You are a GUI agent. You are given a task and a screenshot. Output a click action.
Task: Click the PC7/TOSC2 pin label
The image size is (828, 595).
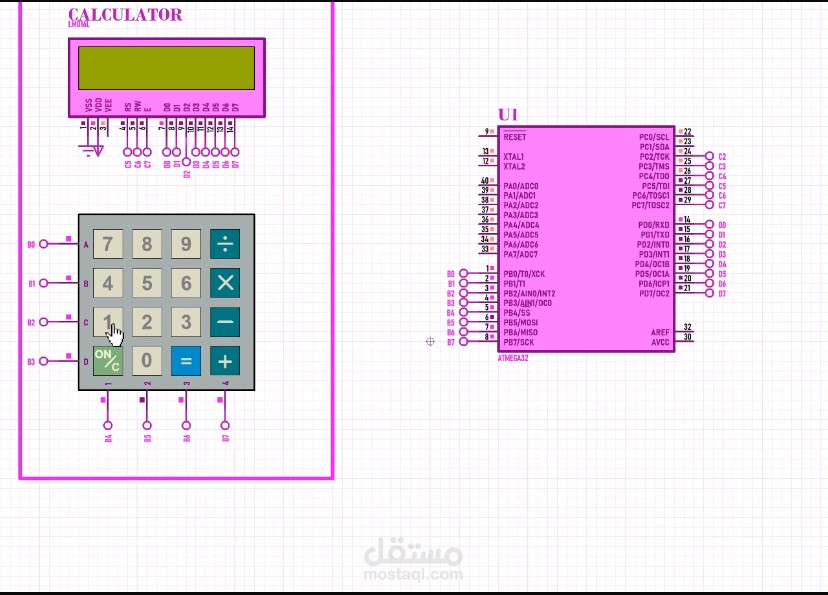coord(651,205)
